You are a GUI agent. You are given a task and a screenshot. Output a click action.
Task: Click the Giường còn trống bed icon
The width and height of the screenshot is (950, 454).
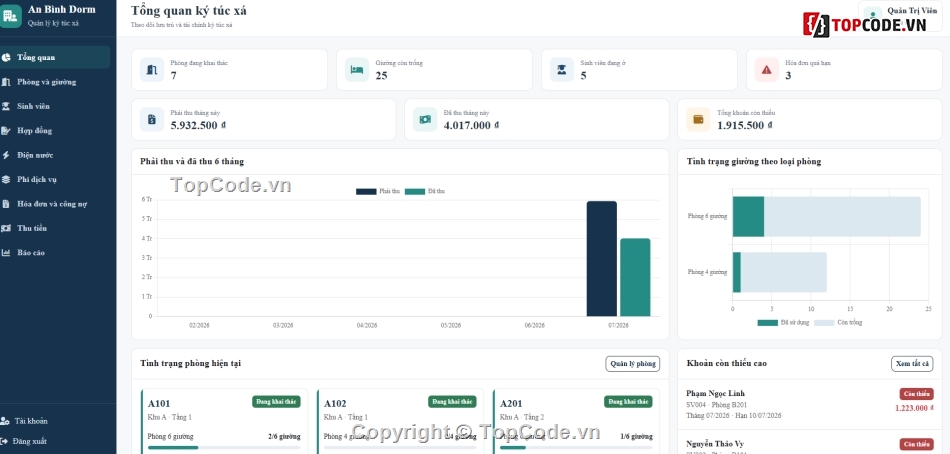tap(357, 70)
